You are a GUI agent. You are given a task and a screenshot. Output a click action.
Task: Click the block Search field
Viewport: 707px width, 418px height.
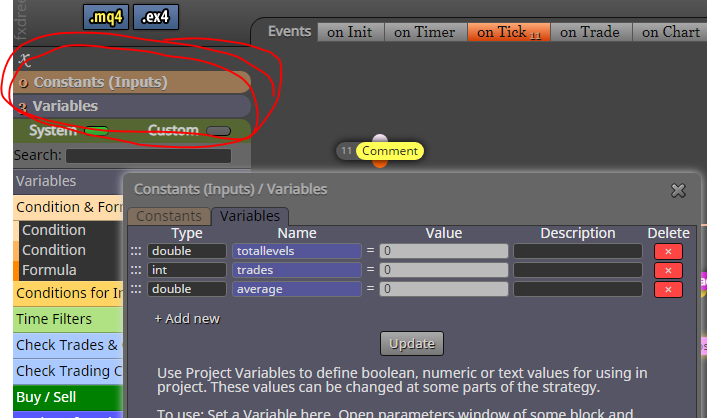click(148, 156)
